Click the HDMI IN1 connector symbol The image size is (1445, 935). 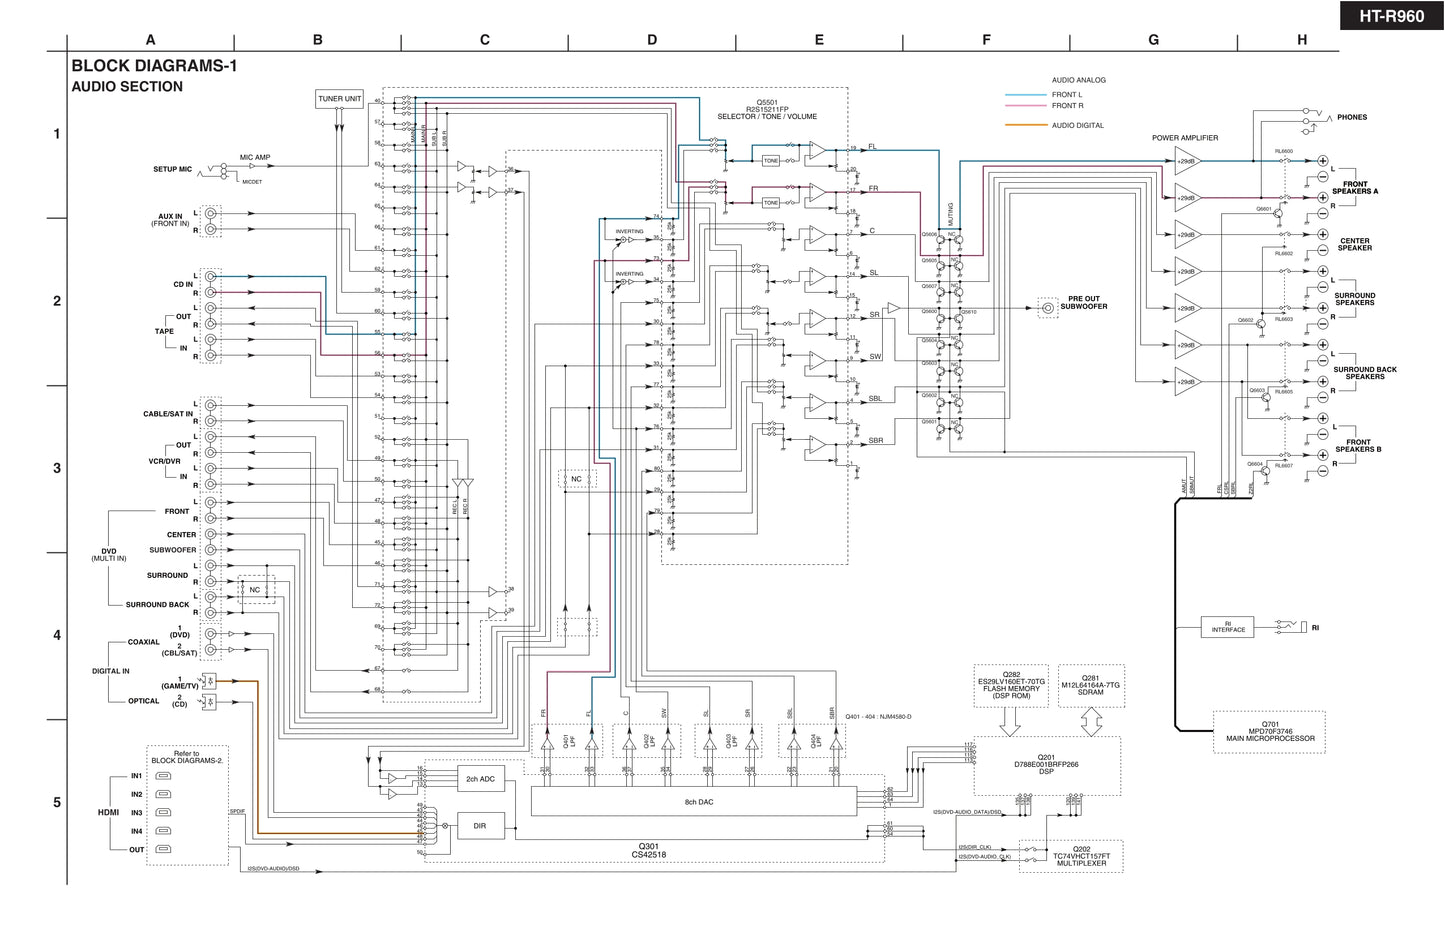pyautogui.click(x=164, y=776)
